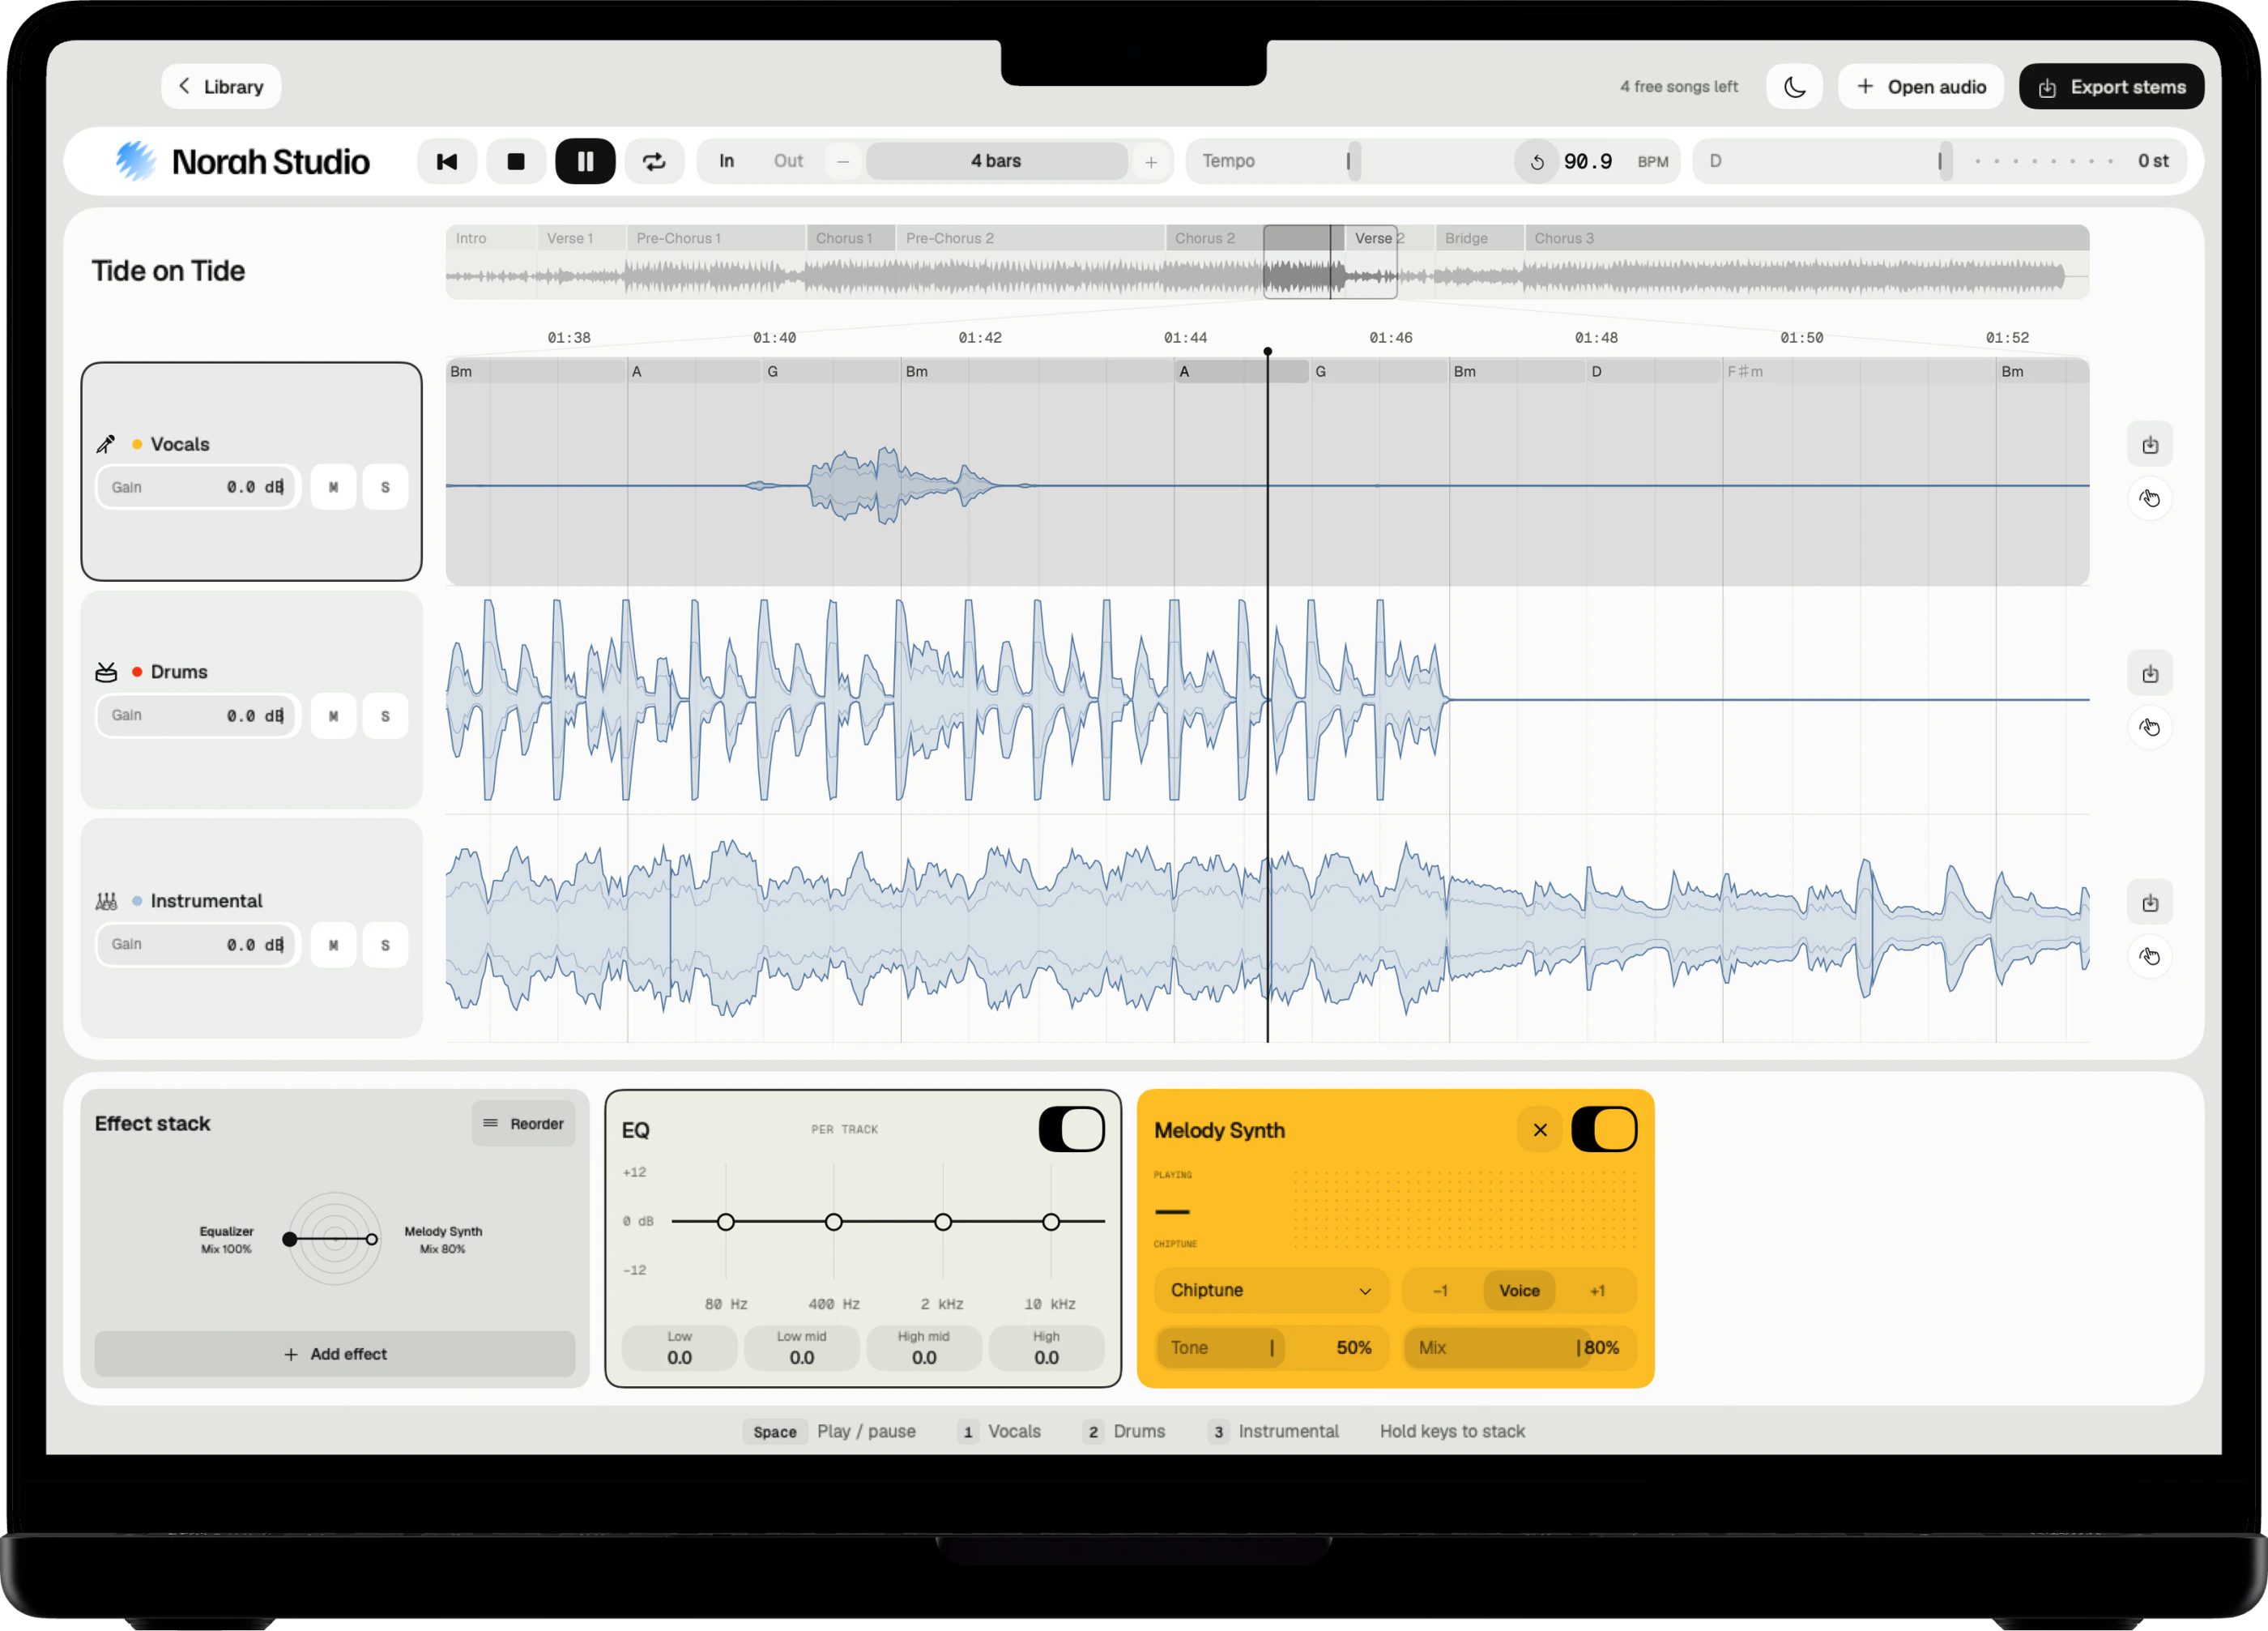This screenshot has height=1631, width=2268.
Task: Solo the Drums track
Action: point(385,716)
